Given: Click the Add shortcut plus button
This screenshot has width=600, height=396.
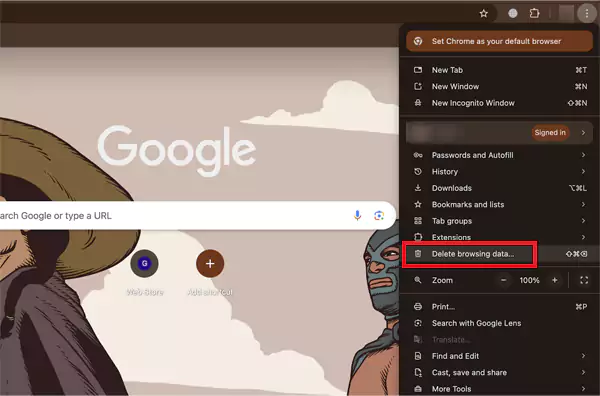Looking at the screenshot, I should (x=210, y=264).
